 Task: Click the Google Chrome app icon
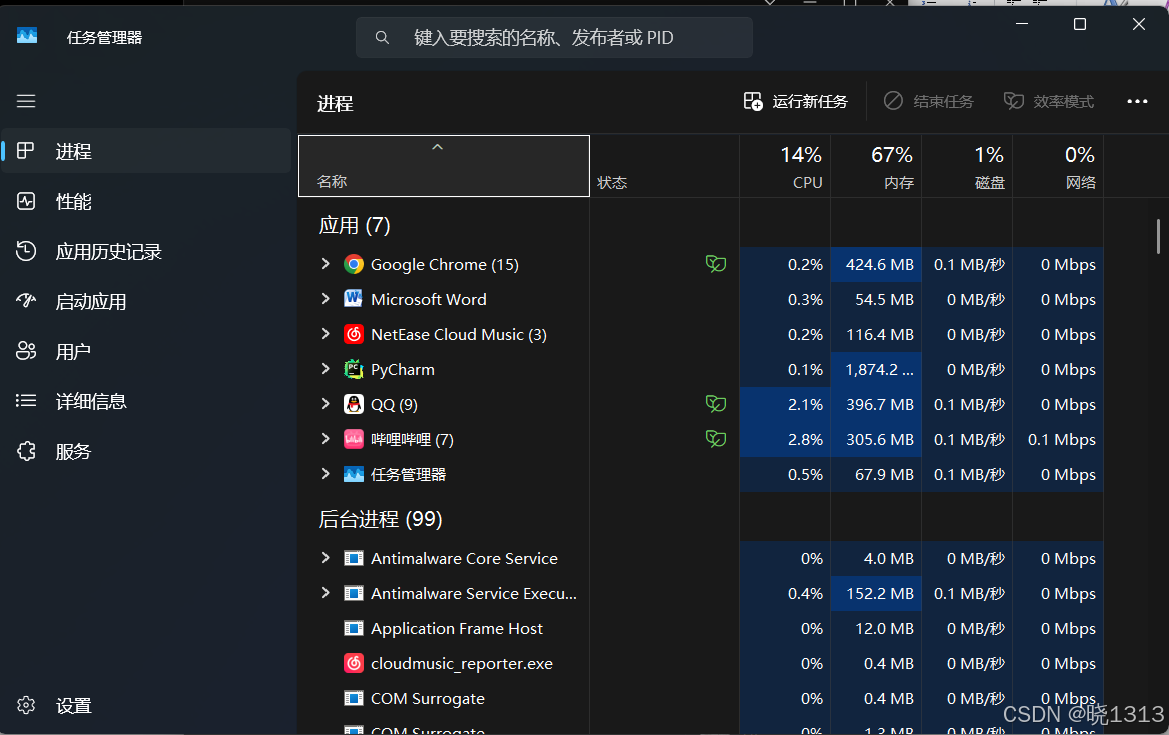[353, 265]
